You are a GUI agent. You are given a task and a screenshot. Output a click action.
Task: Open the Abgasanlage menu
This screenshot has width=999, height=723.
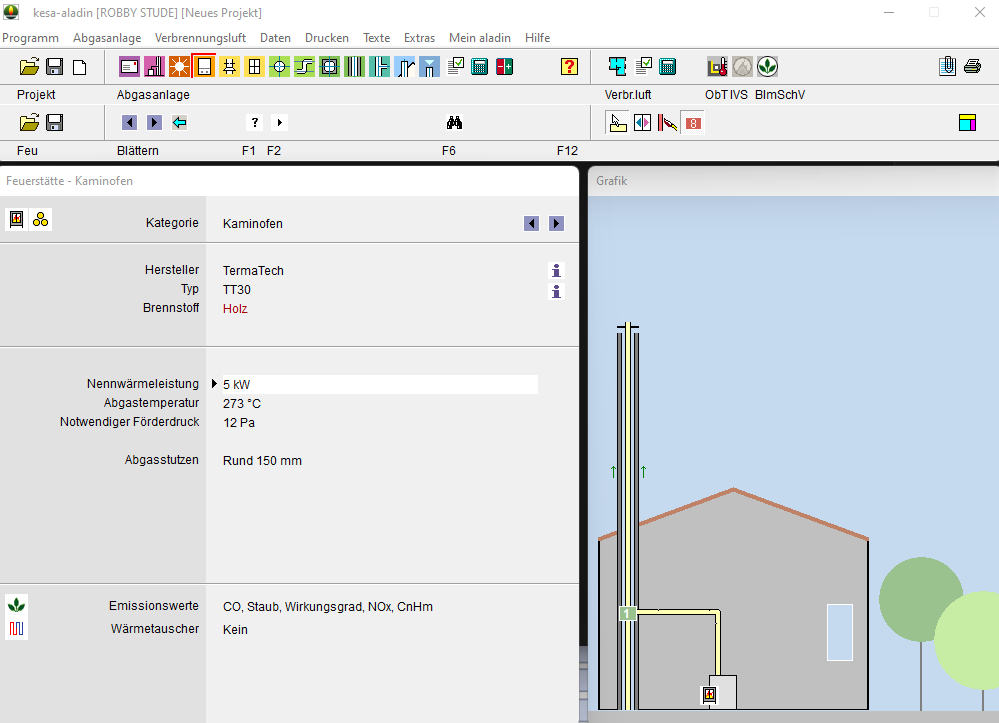(106, 38)
